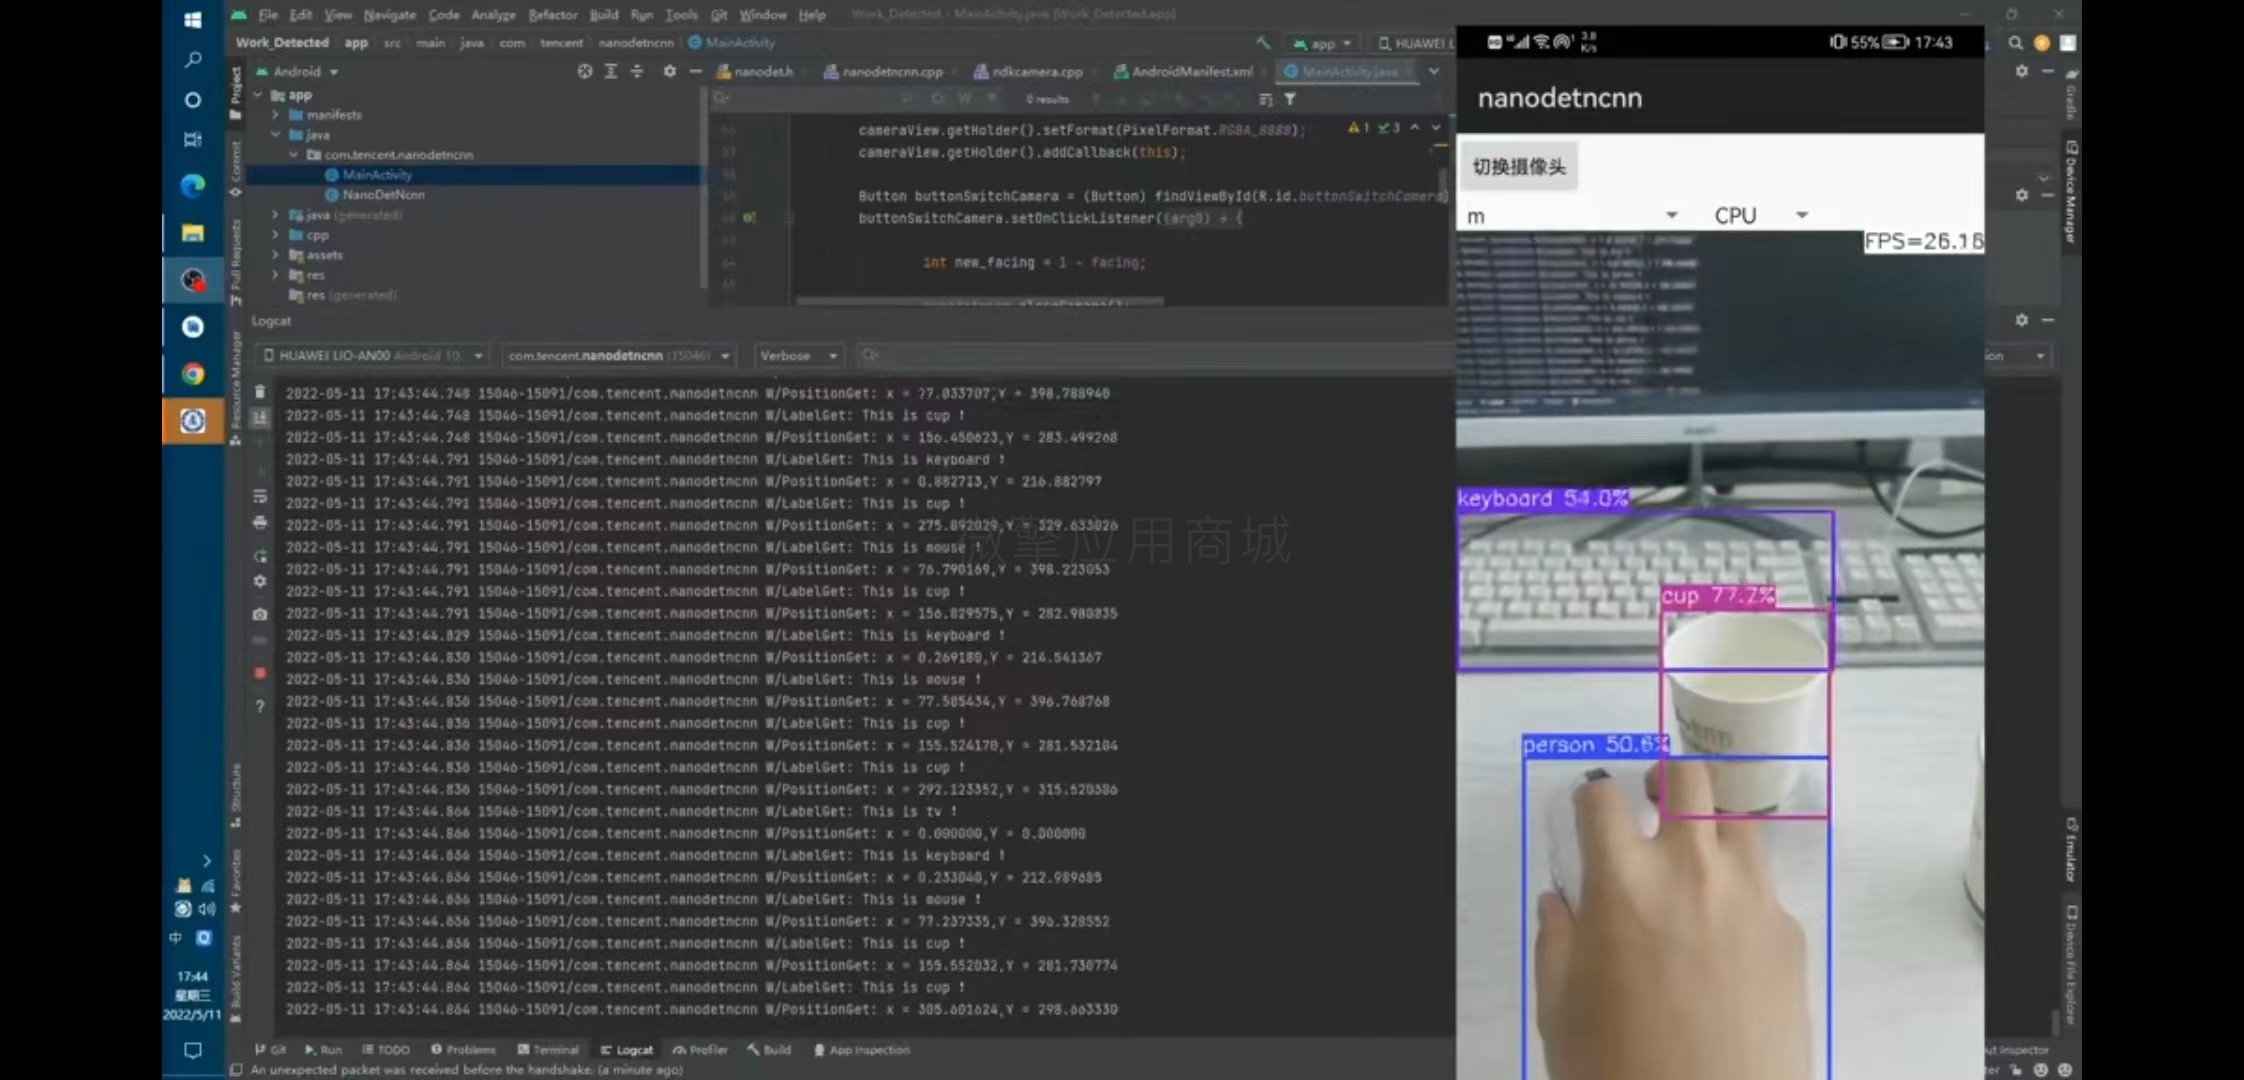
Task: Click the Logcat print icon
Action: 260,522
